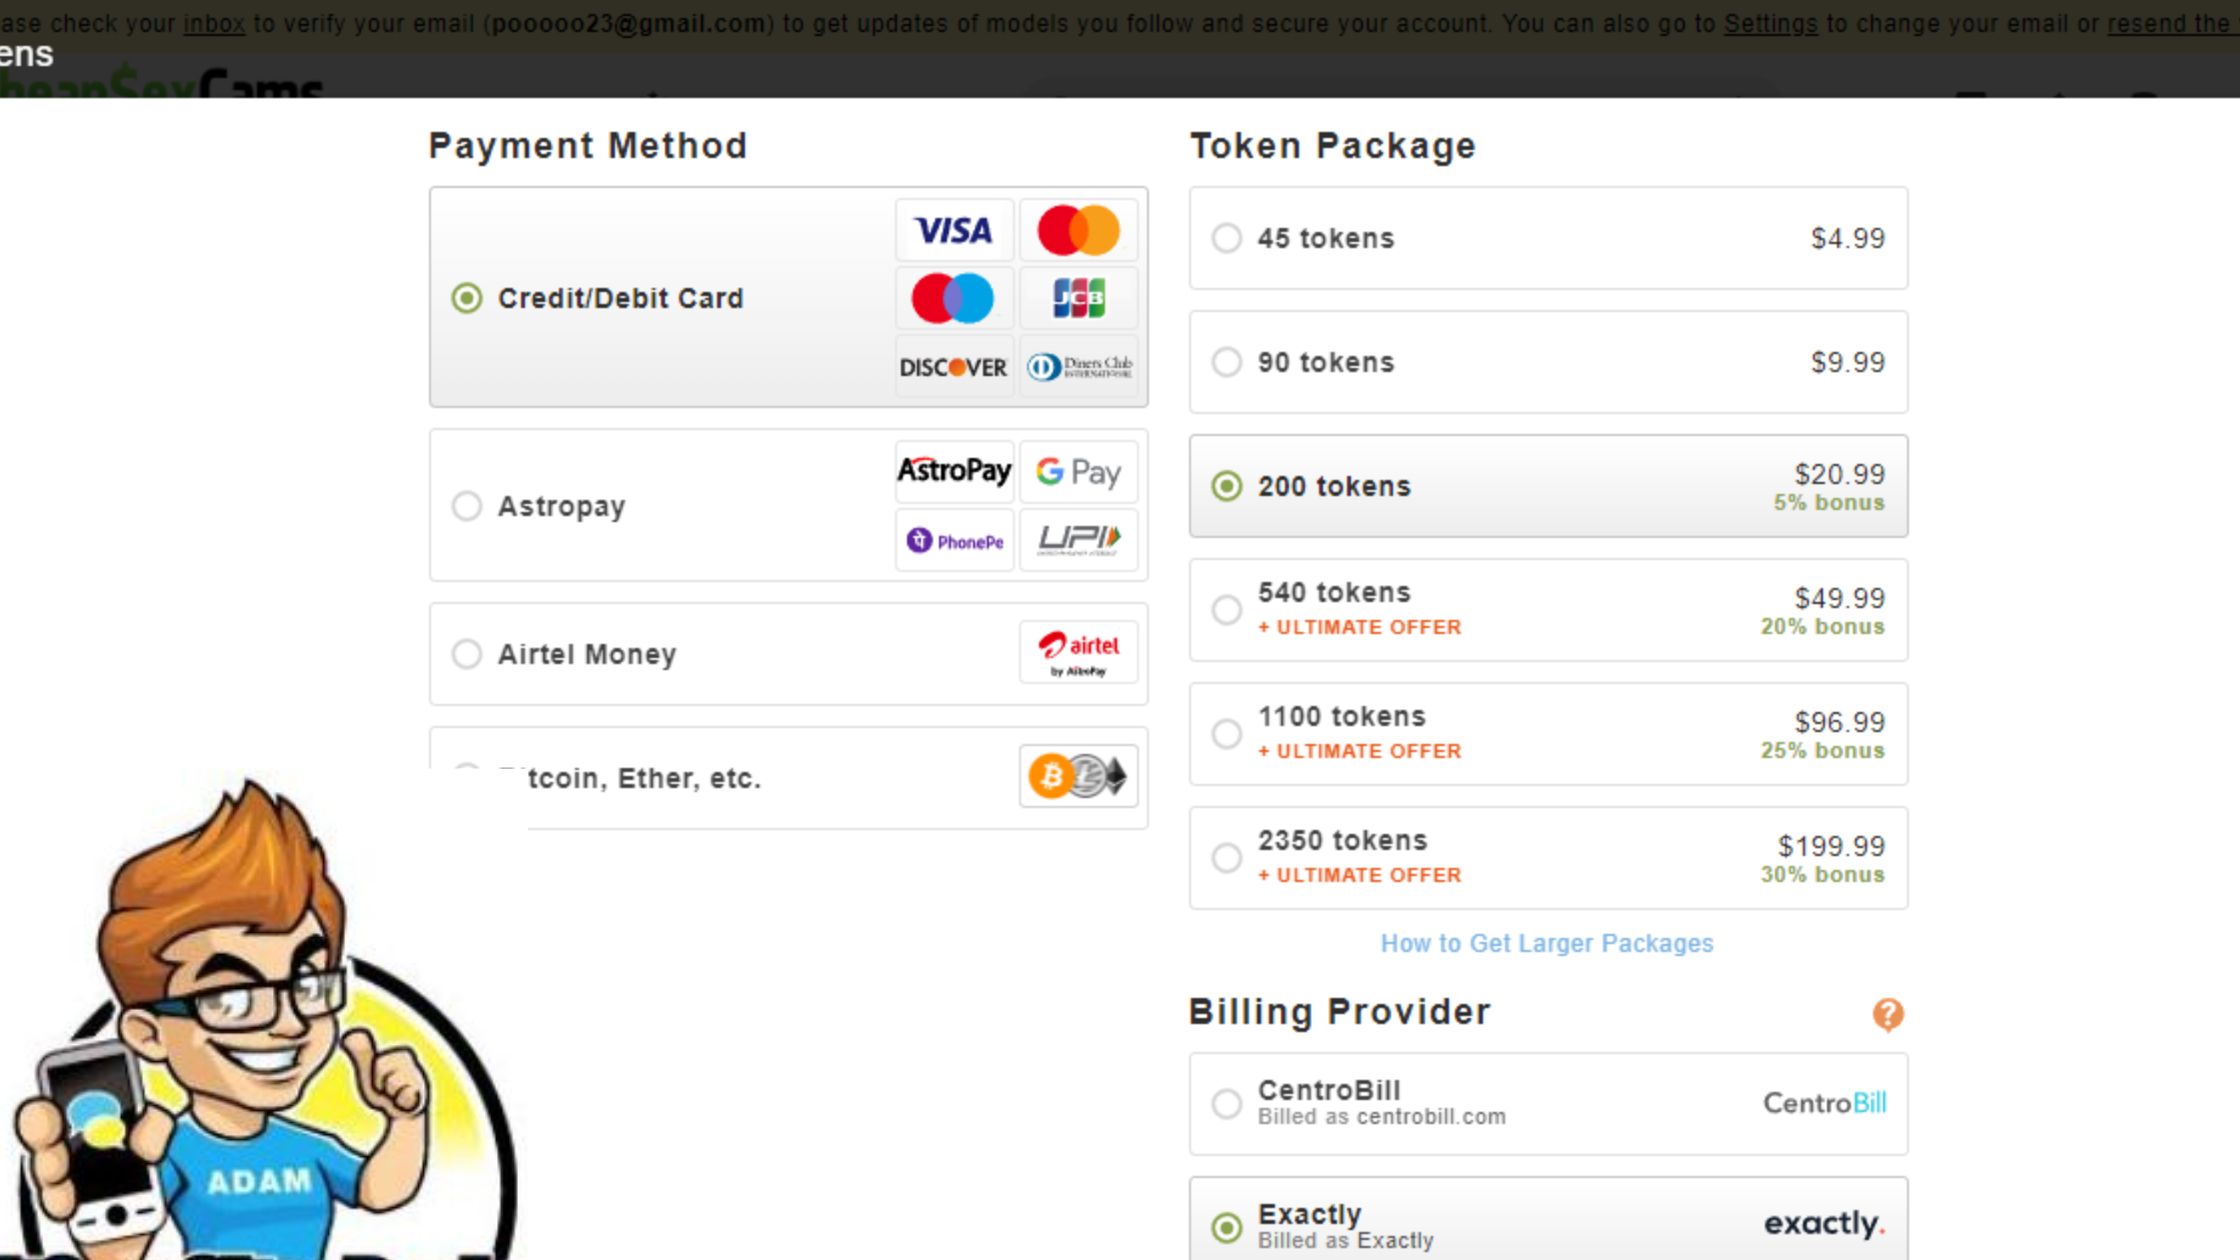Screen dimensions: 2240x1260
Task: Select Astropay payment method
Action: point(789,505)
